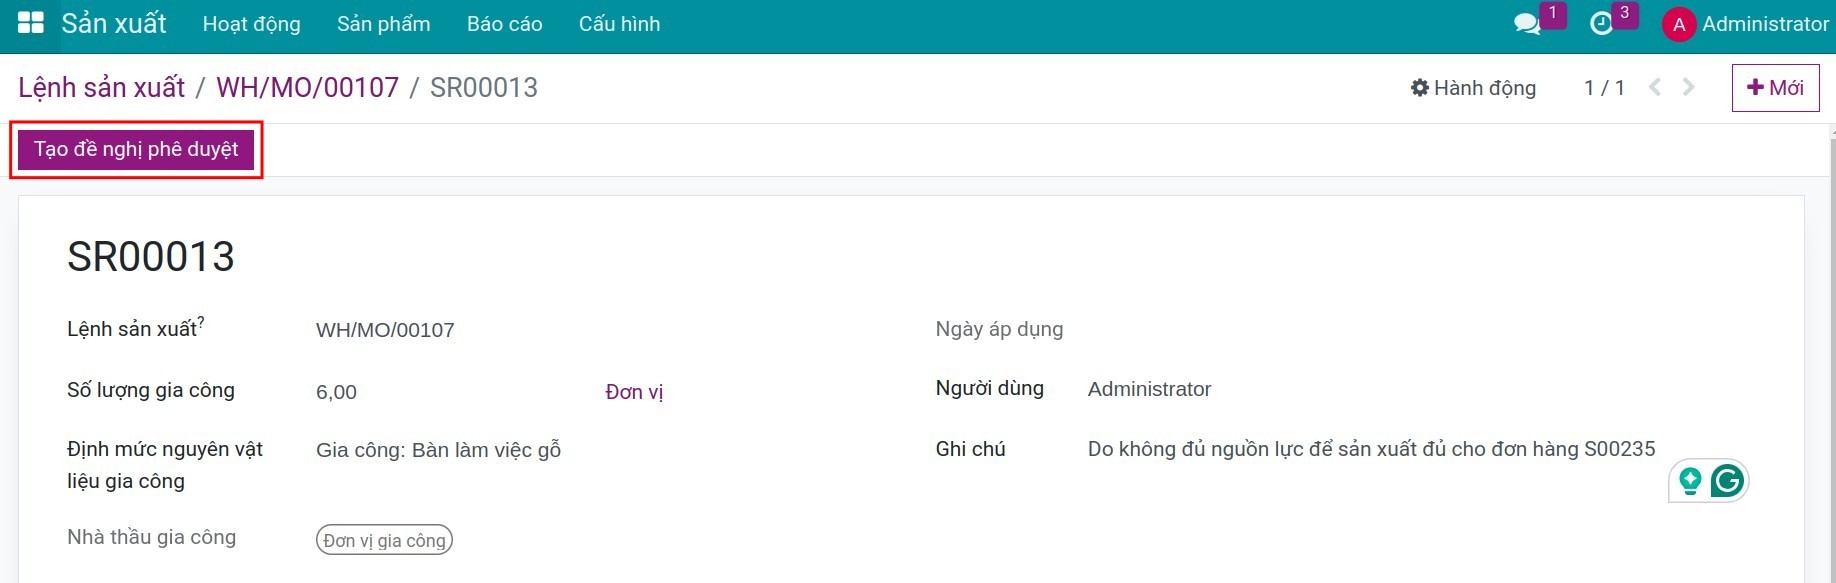
Task: Click the Ngày áp dụng field label
Action: pos(999,329)
